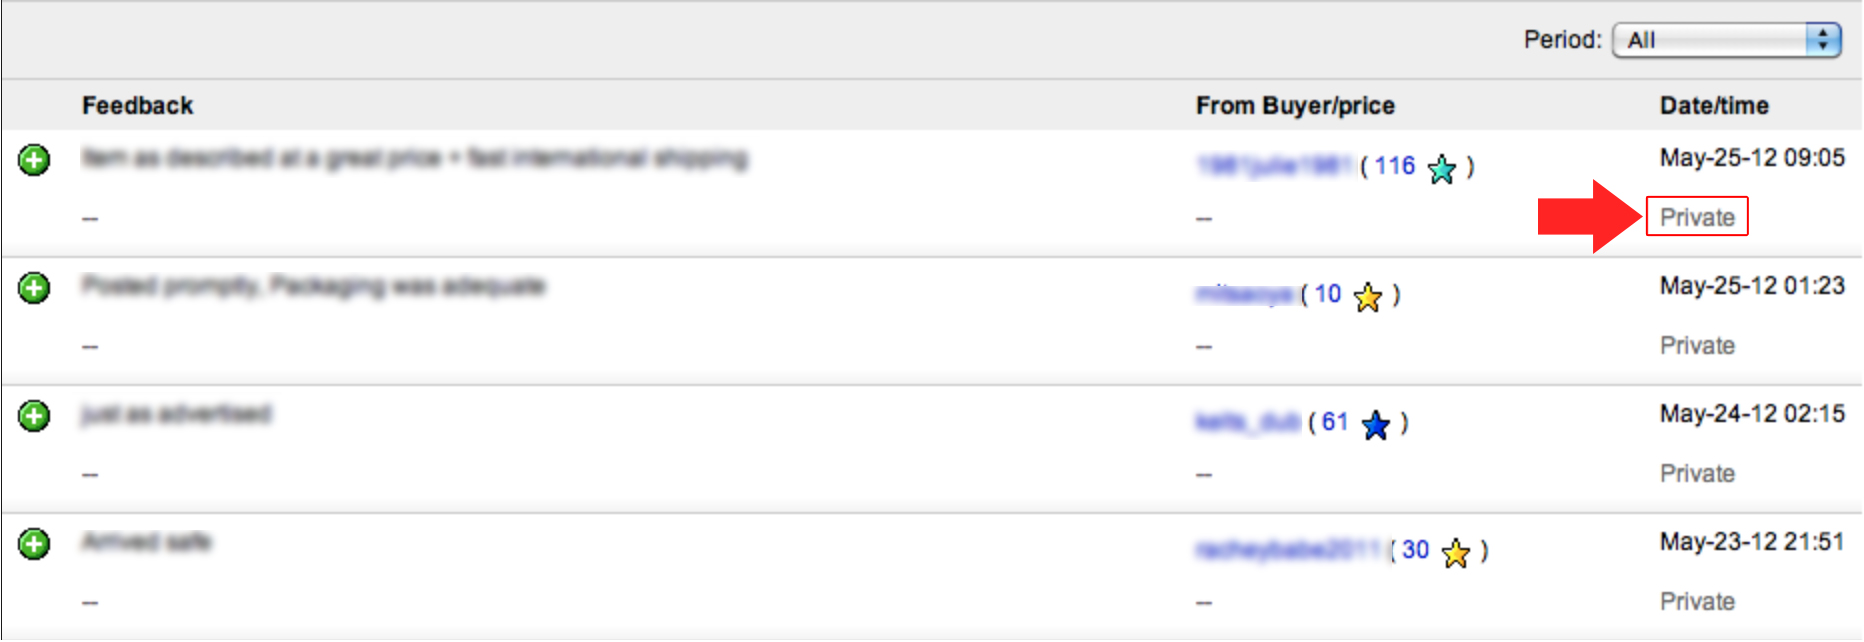This screenshot has width=1864, height=642.
Task: Open the feedback score 61 link
Action: pyautogui.click(x=1335, y=422)
